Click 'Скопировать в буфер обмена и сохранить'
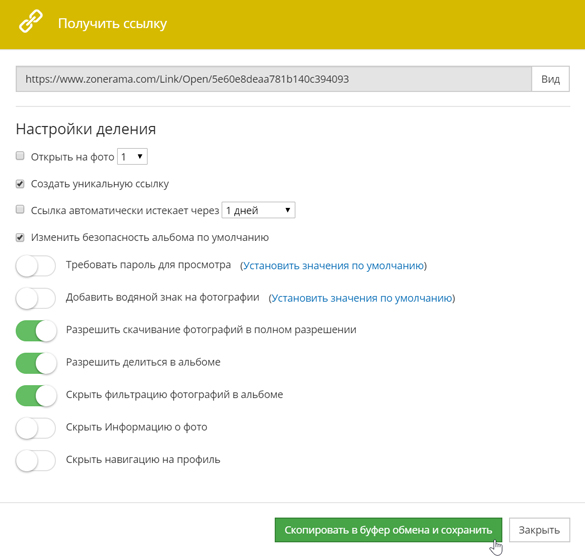Viewport: 585px width, 557px height. point(388,530)
